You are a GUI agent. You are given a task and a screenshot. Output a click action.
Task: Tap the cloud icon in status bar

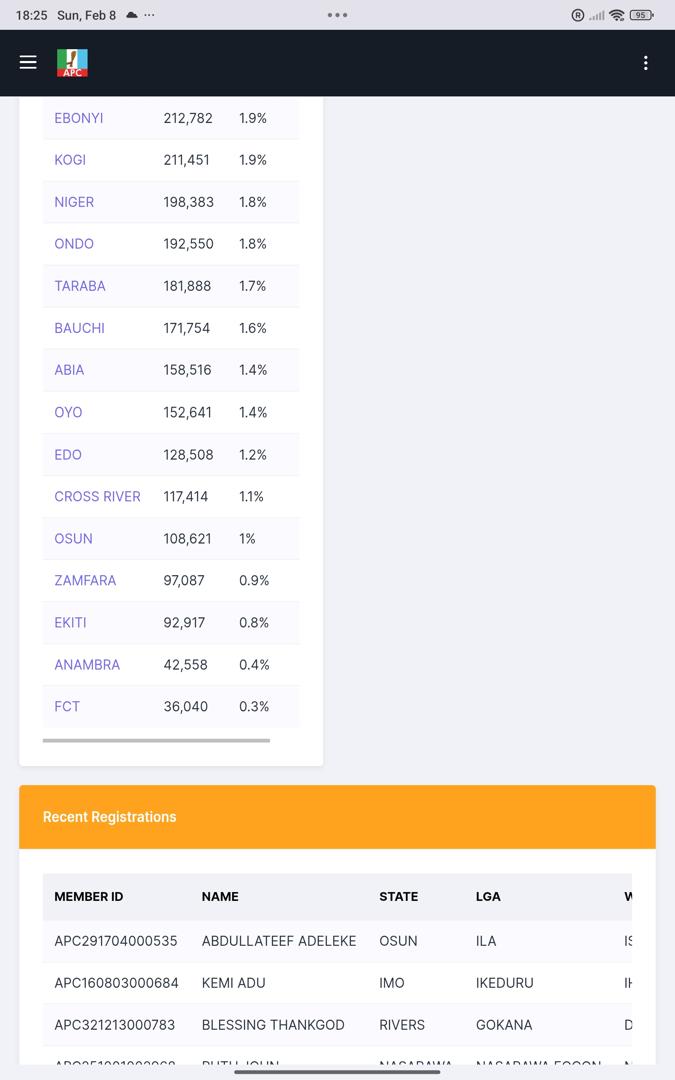click(x=132, y=15)
